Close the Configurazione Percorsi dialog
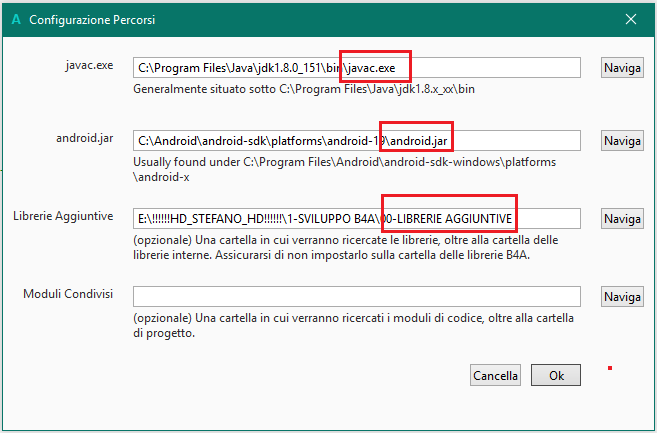This screenshot has width=657, height=433. tap(631, 19)
